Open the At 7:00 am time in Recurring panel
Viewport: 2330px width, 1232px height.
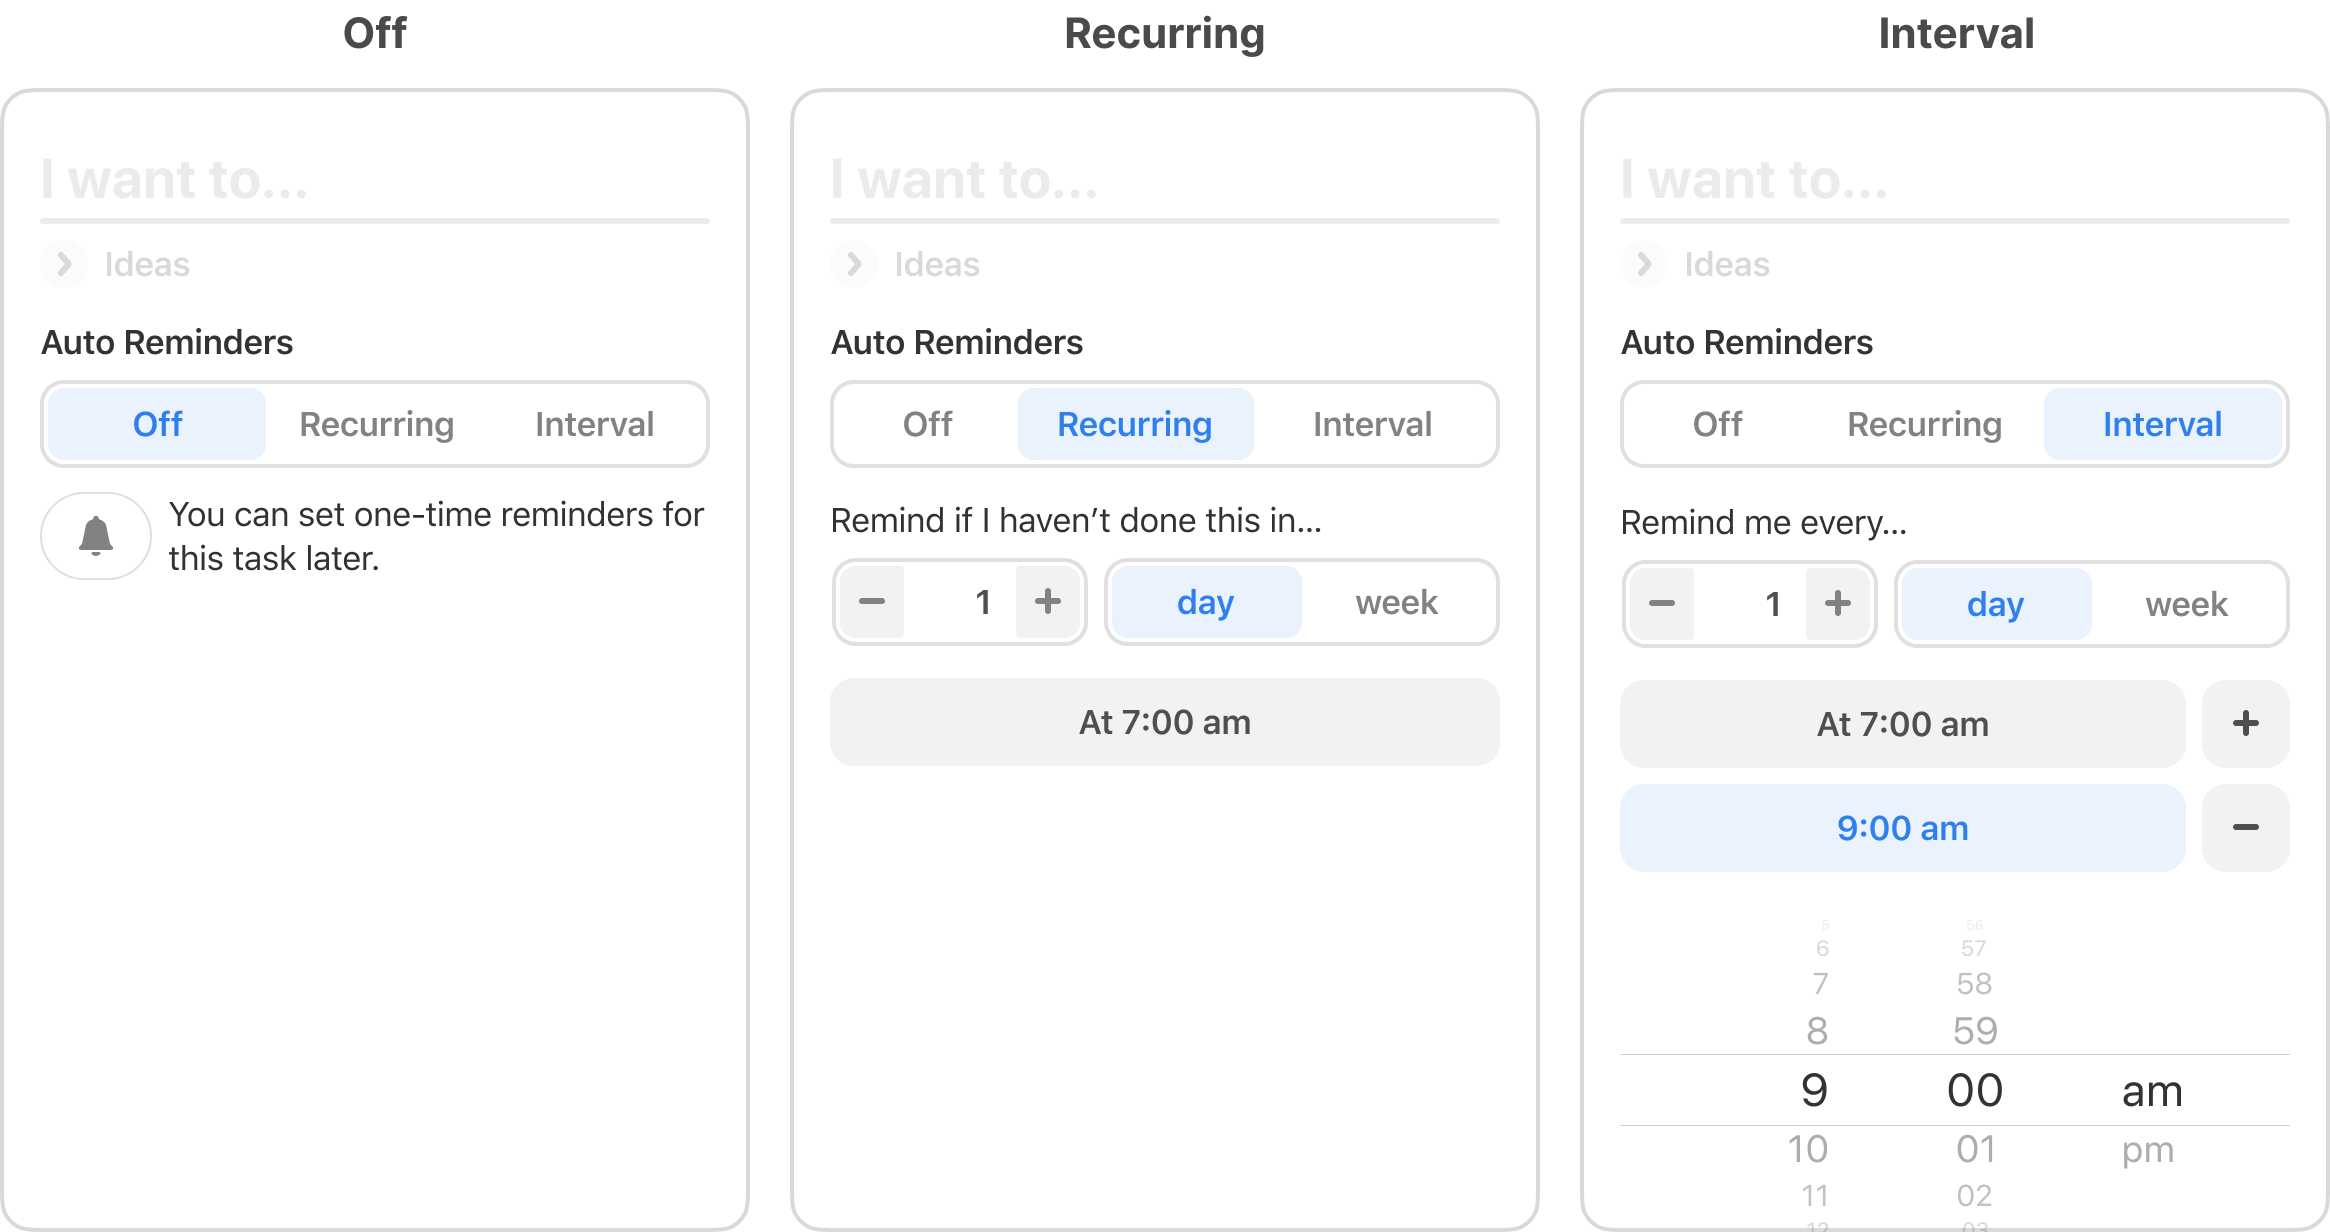click(x=1165, y=722)
